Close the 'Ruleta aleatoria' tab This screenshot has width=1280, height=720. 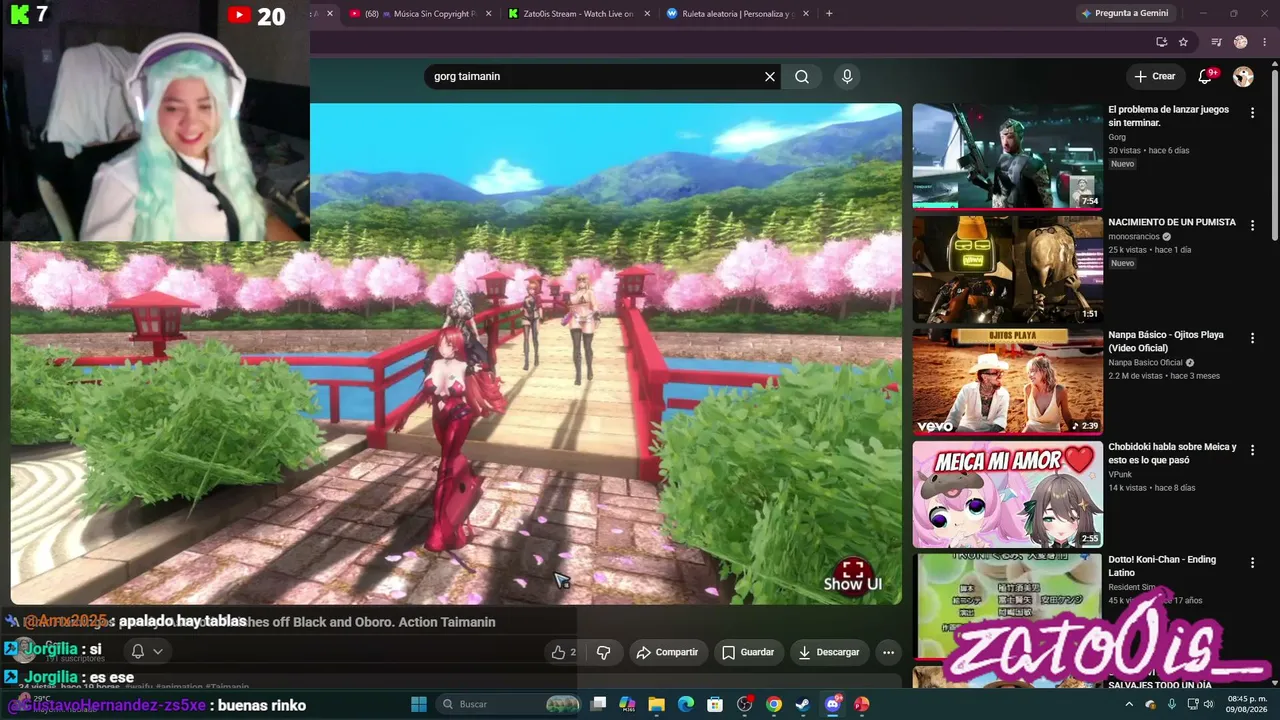[805, 14]
